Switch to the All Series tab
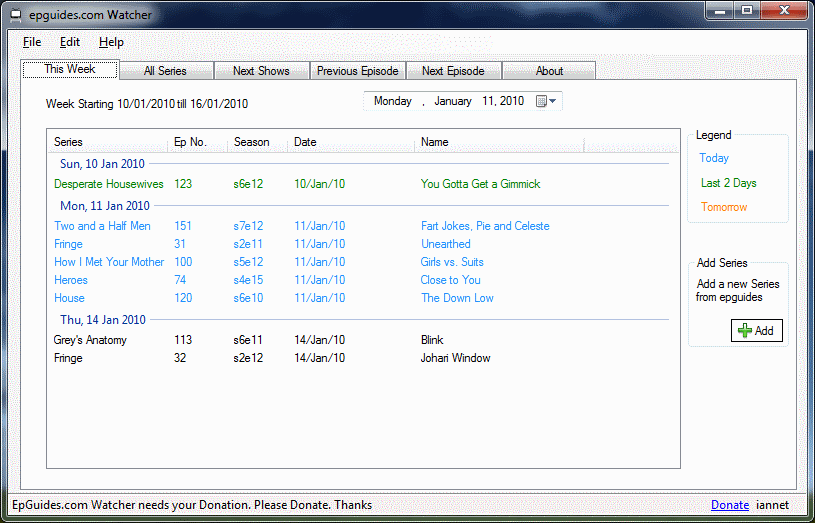 click(165, 71)
